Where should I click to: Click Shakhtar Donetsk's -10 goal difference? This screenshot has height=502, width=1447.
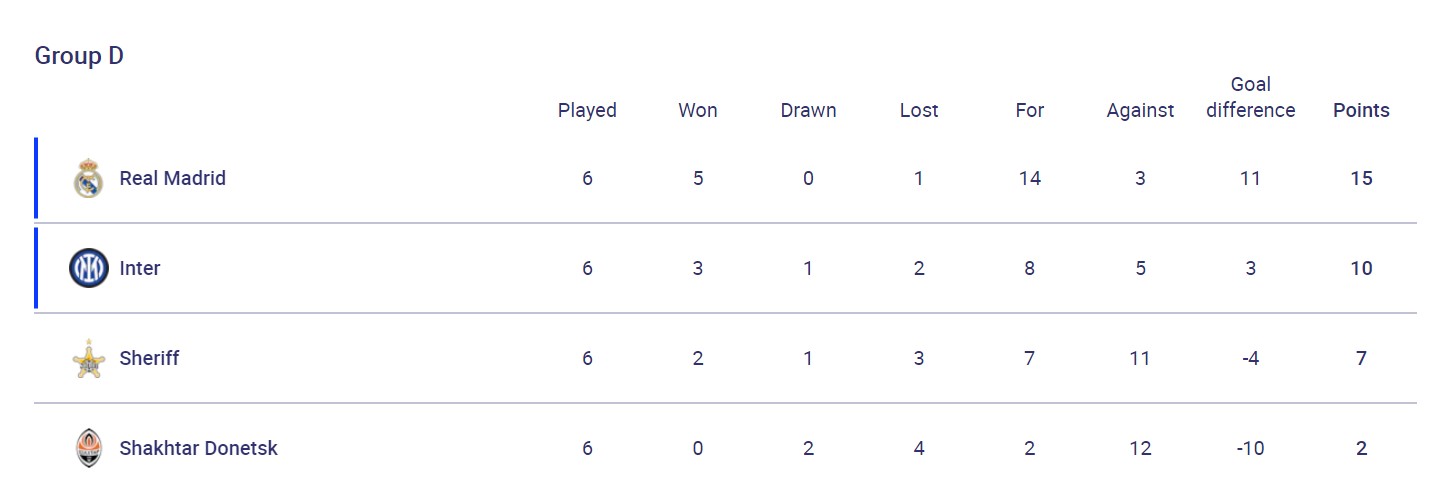[1250, 448]
